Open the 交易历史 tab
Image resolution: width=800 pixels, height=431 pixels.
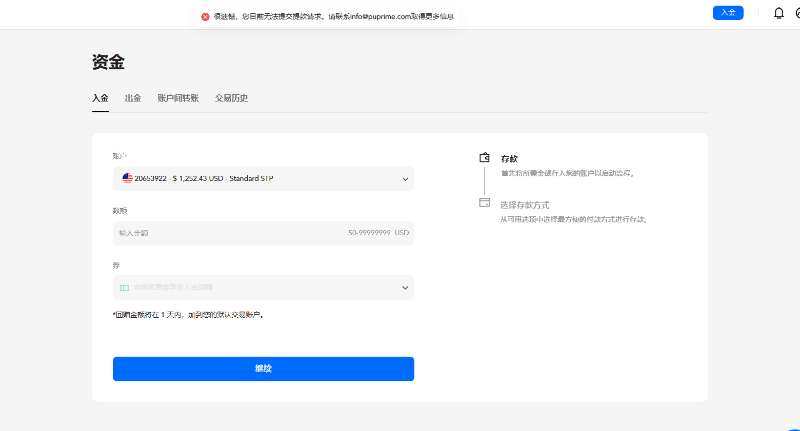[232, 98]
